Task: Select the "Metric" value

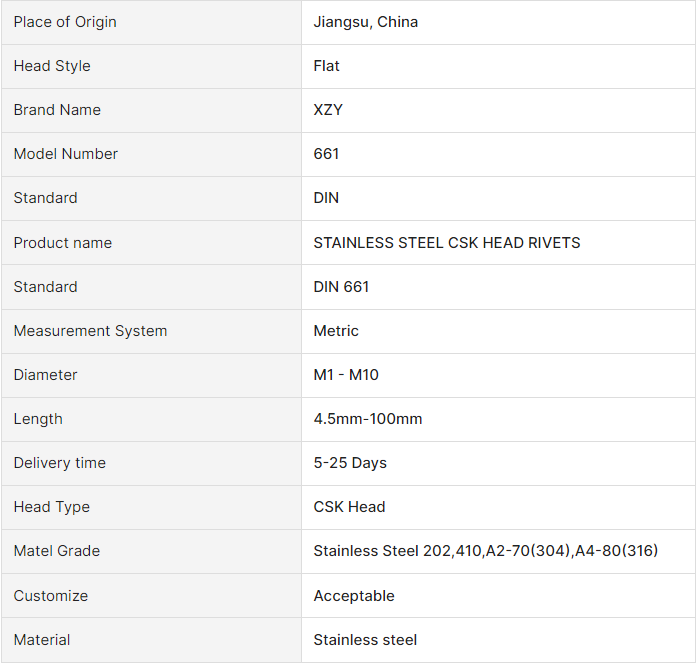Action: point(336,331)
